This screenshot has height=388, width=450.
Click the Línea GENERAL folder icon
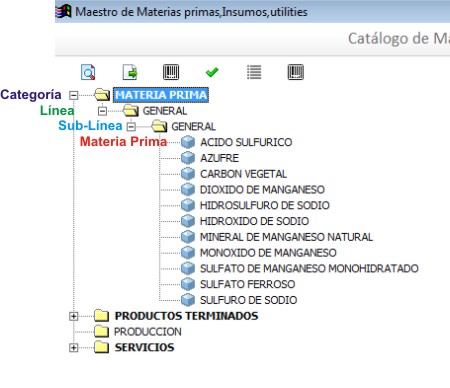tap(131, 110)
